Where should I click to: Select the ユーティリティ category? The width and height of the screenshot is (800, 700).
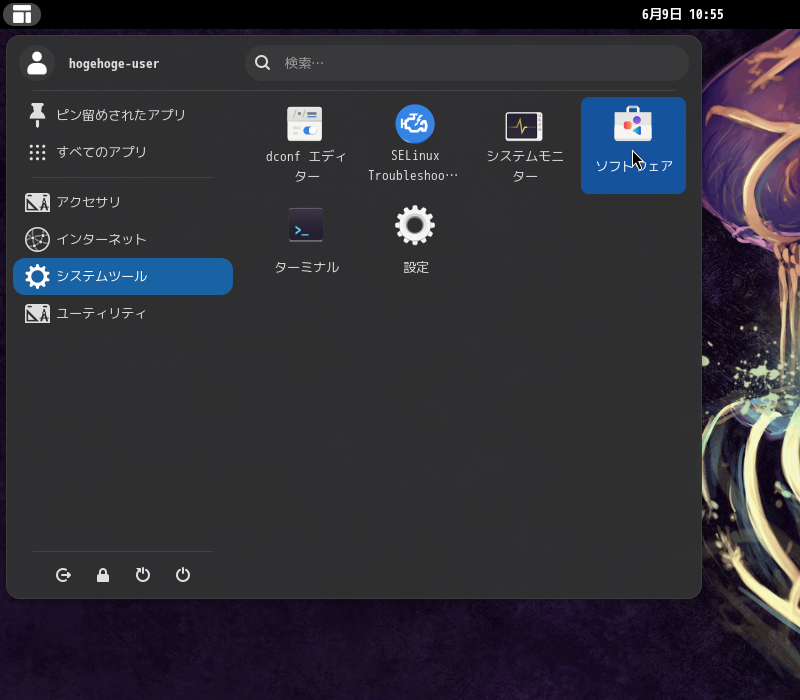(123, 313)
